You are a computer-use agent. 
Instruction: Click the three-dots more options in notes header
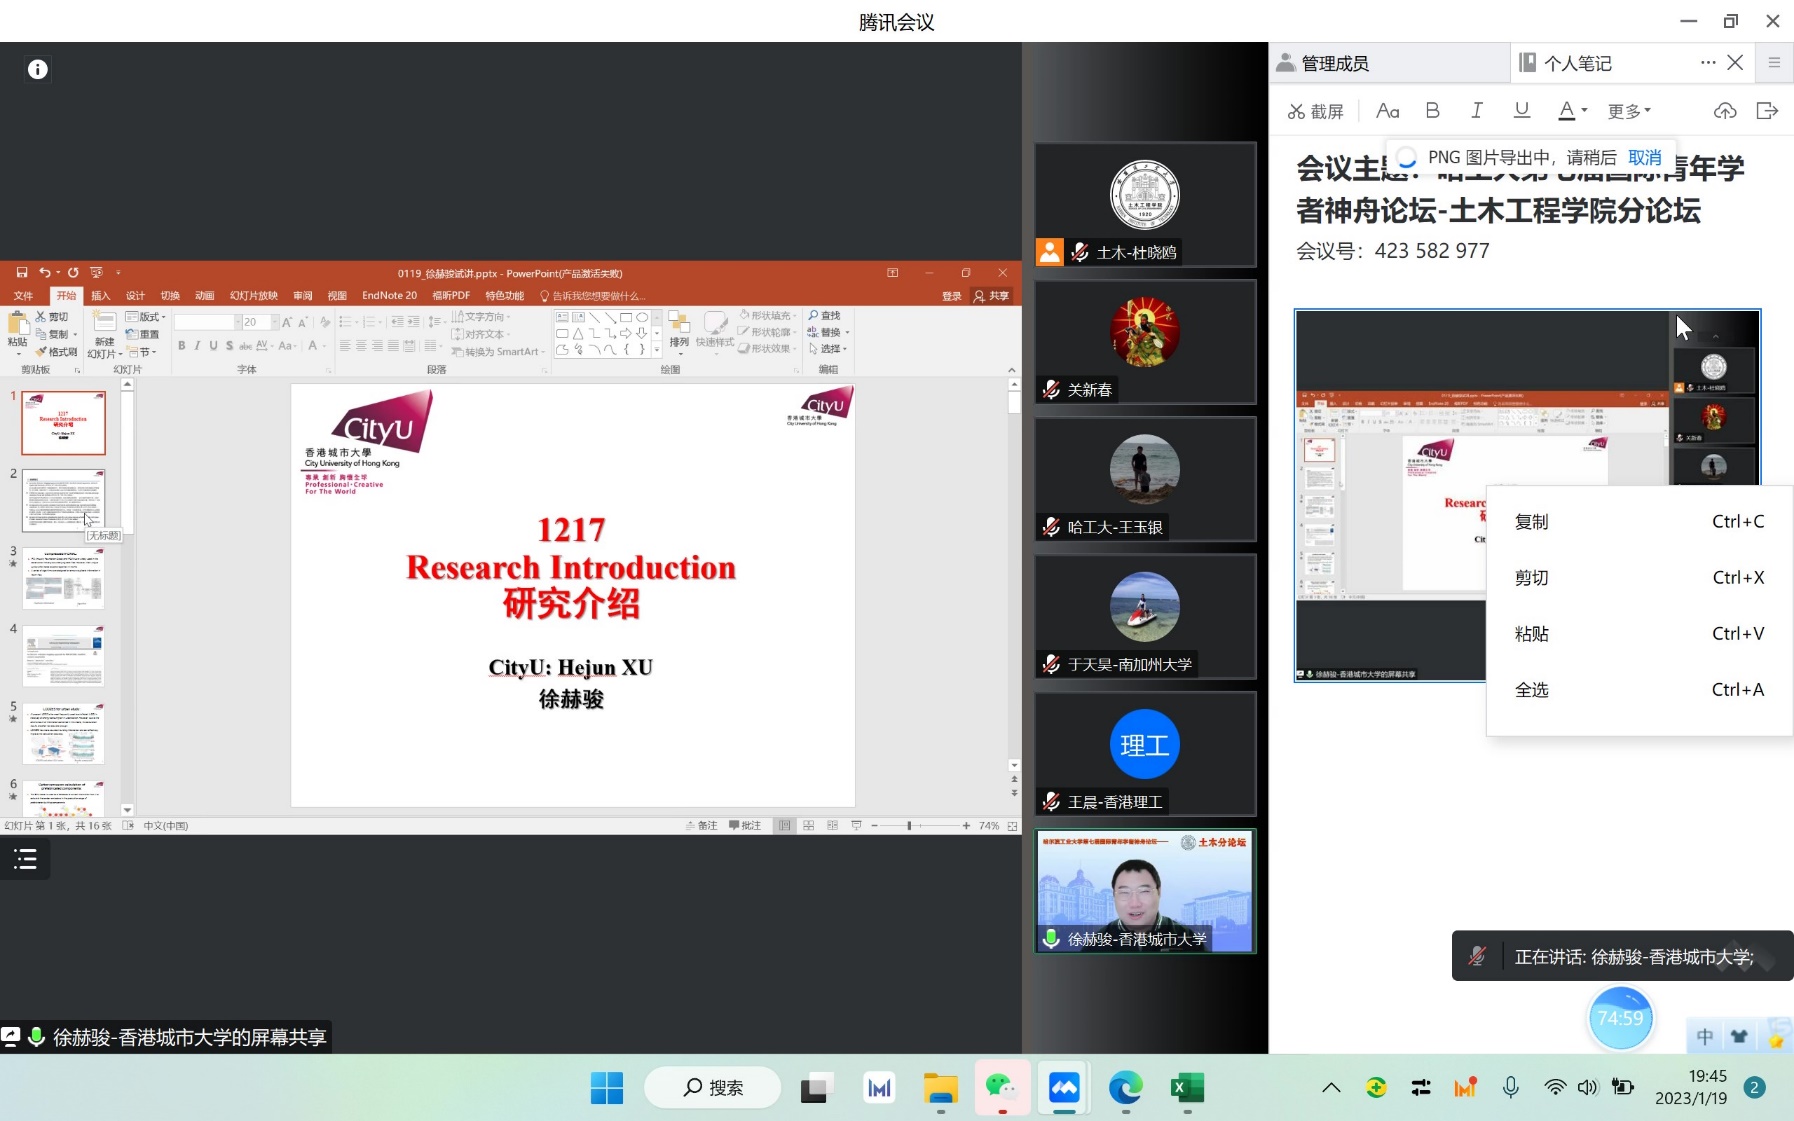[x=1707, y=63]
